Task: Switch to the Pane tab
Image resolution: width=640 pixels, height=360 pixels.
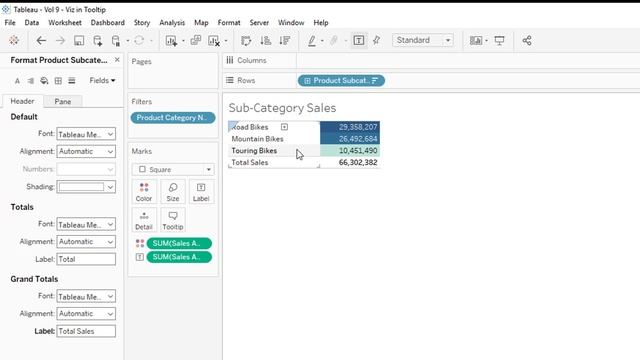Action: (62, 101)
